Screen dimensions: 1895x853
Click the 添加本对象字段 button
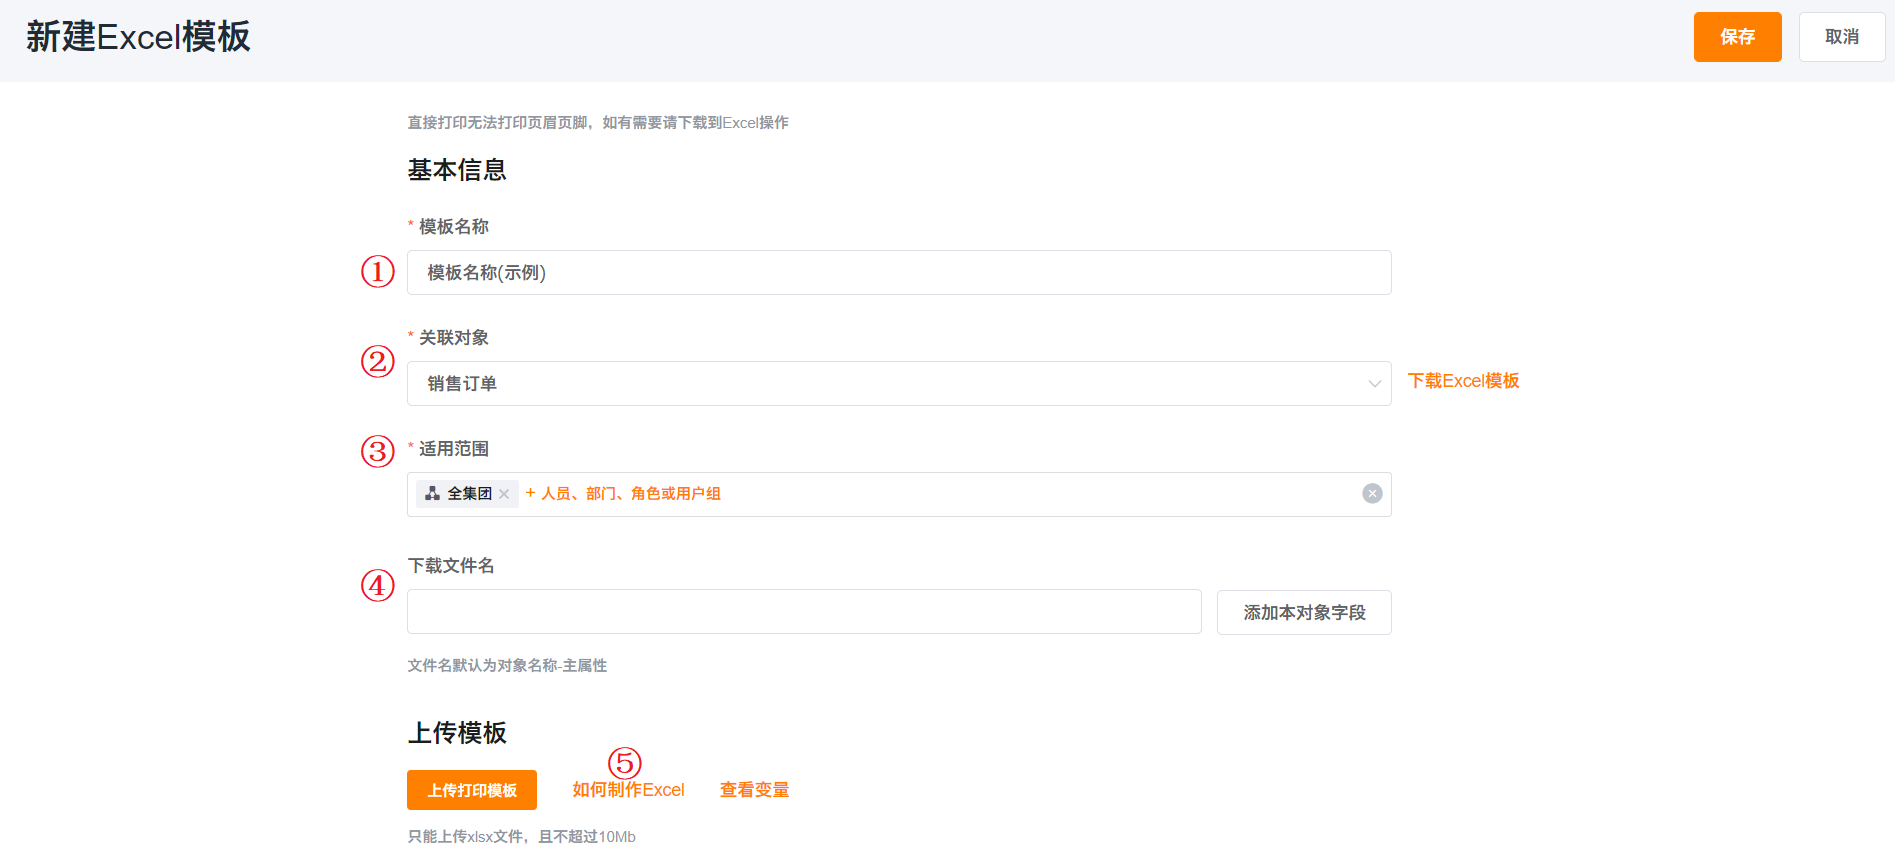(1304, 612)
